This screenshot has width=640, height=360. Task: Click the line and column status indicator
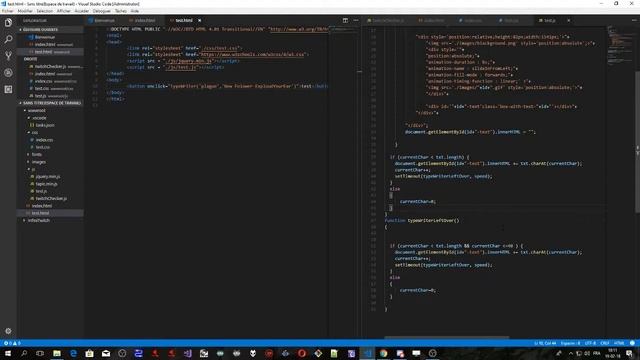[x=545, y=343]
